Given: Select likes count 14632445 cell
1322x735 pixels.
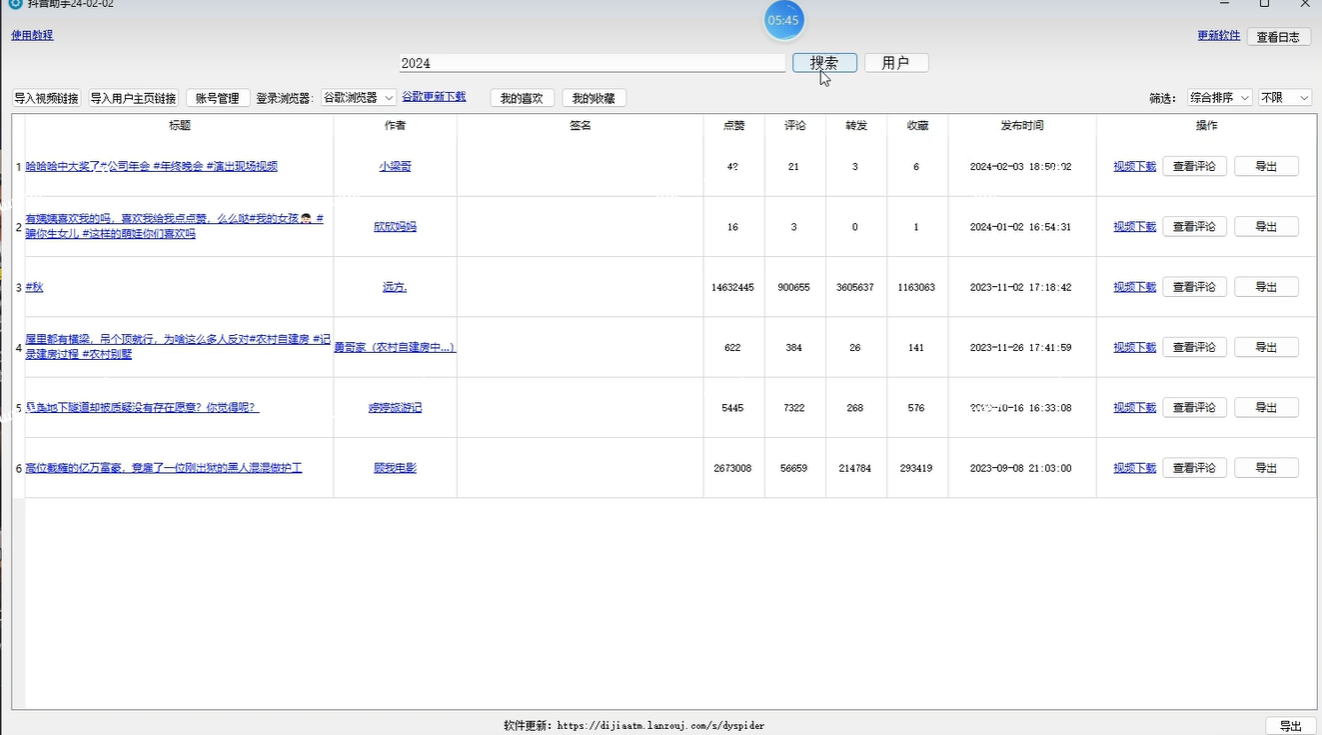Looking at the screenshot, I should pyautogui.click(x=733, y=287).
